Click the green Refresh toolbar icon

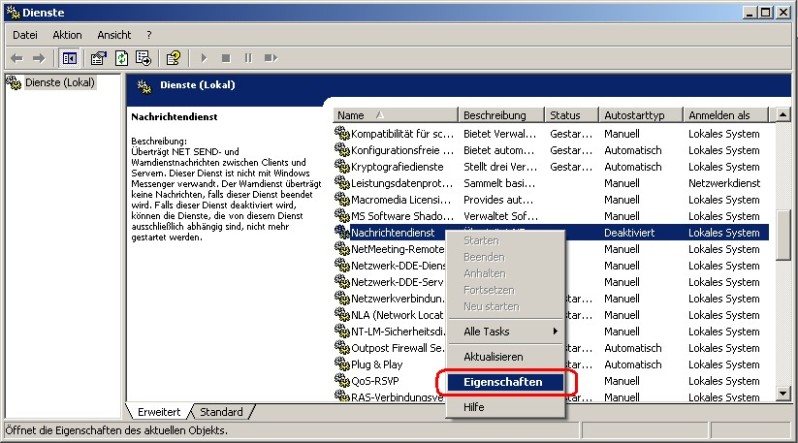point(121,58)
